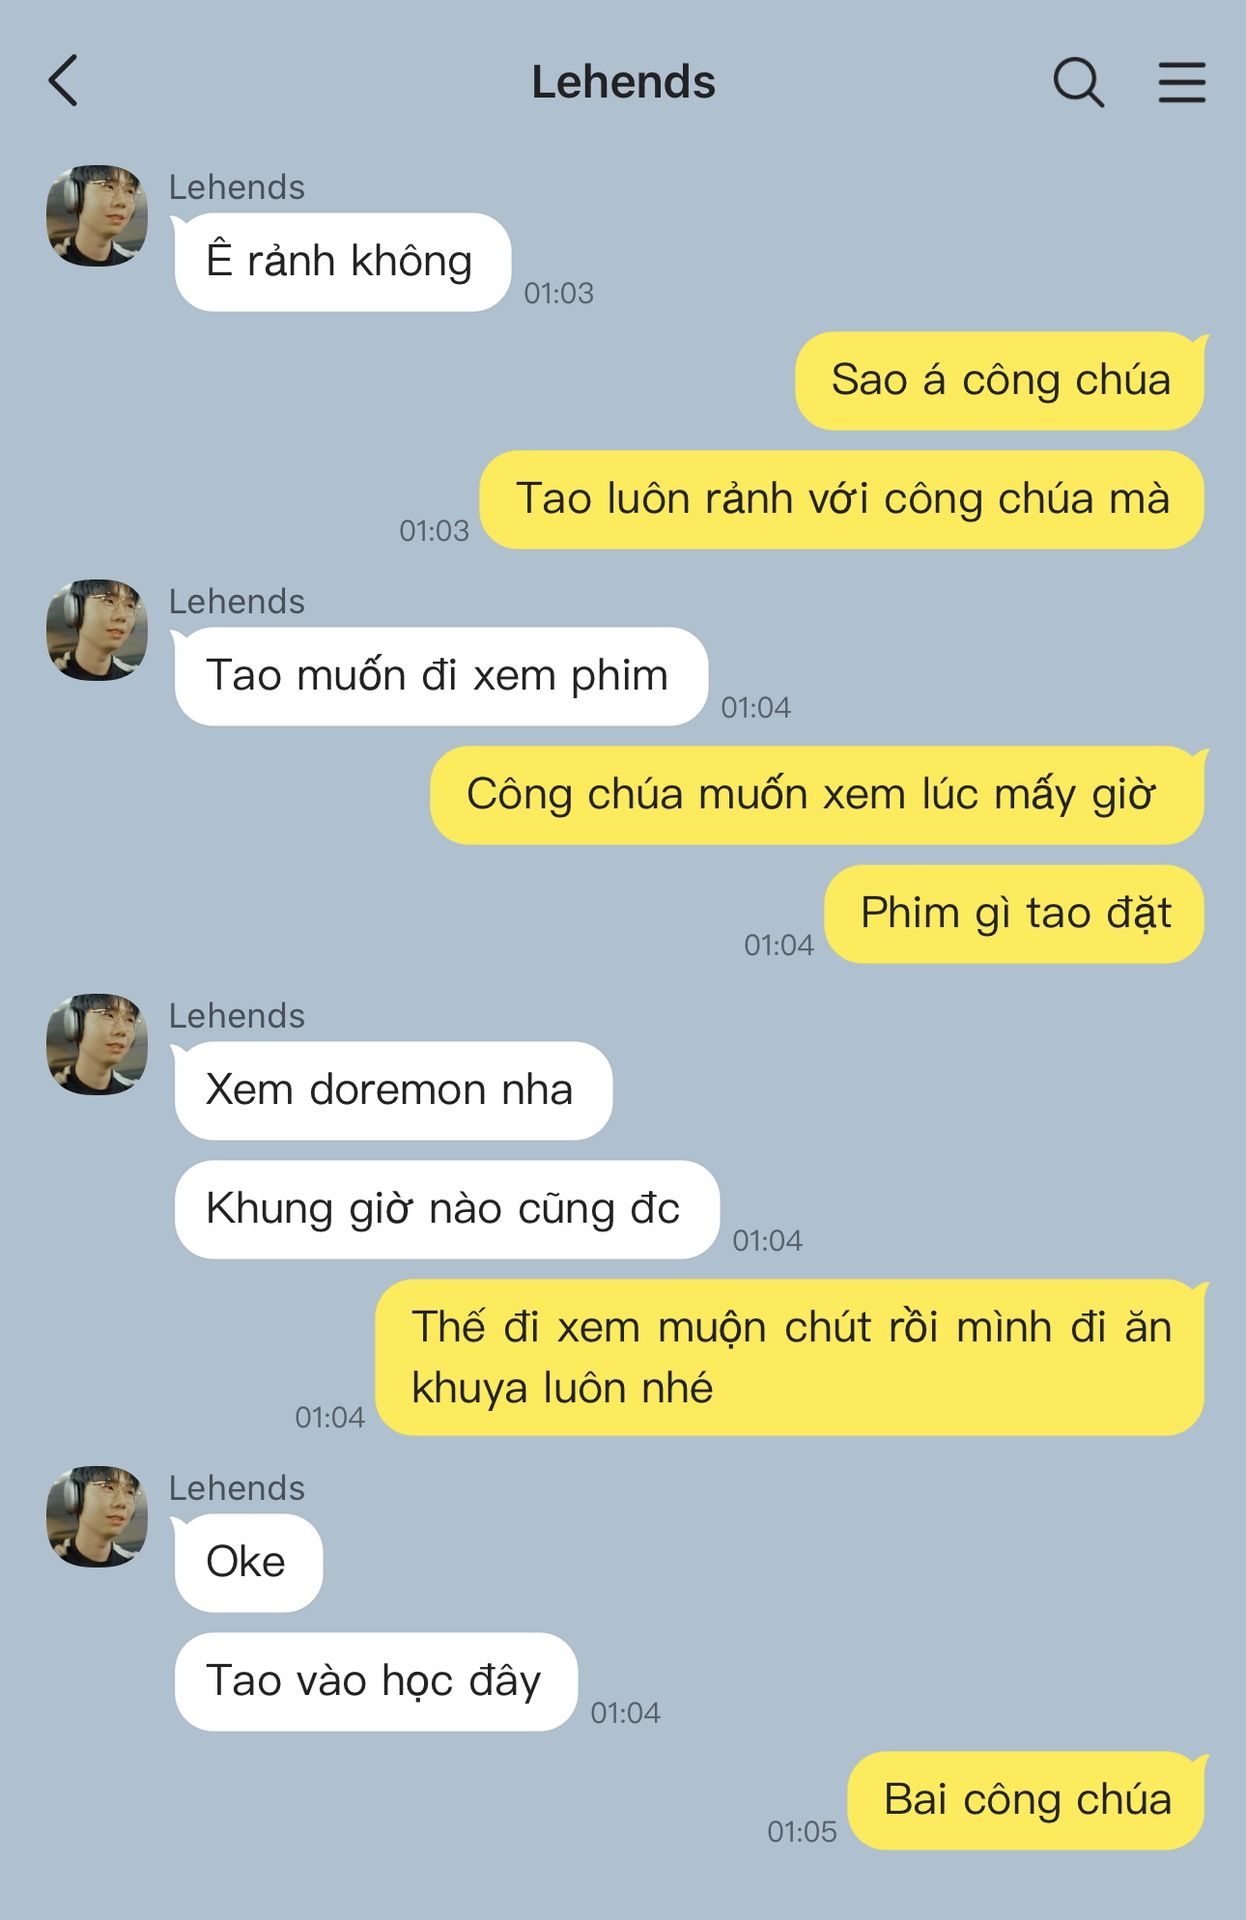Open the search magnifier icon

point(1079,82)
